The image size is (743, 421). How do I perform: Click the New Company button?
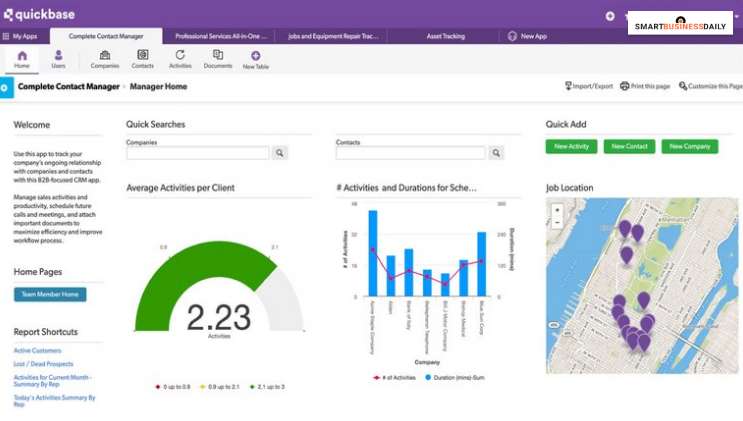click(690, 146)
